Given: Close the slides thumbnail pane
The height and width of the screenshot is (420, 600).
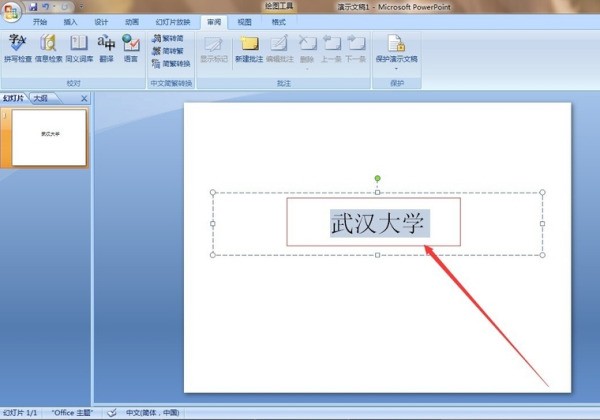Looking at the screenshot, I should coord(84,98).
